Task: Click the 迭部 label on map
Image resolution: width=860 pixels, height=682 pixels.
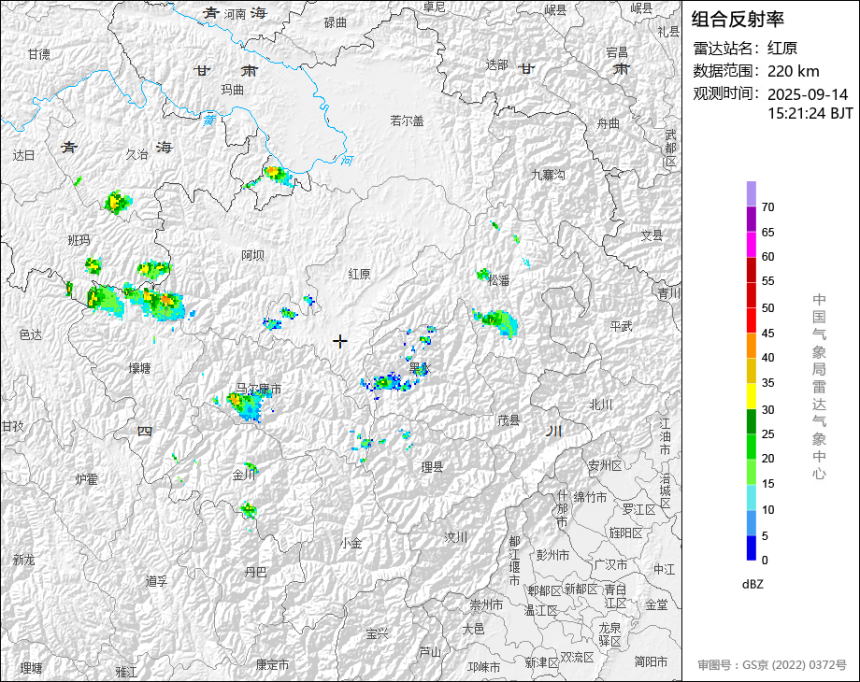Action: coord(497,65)
